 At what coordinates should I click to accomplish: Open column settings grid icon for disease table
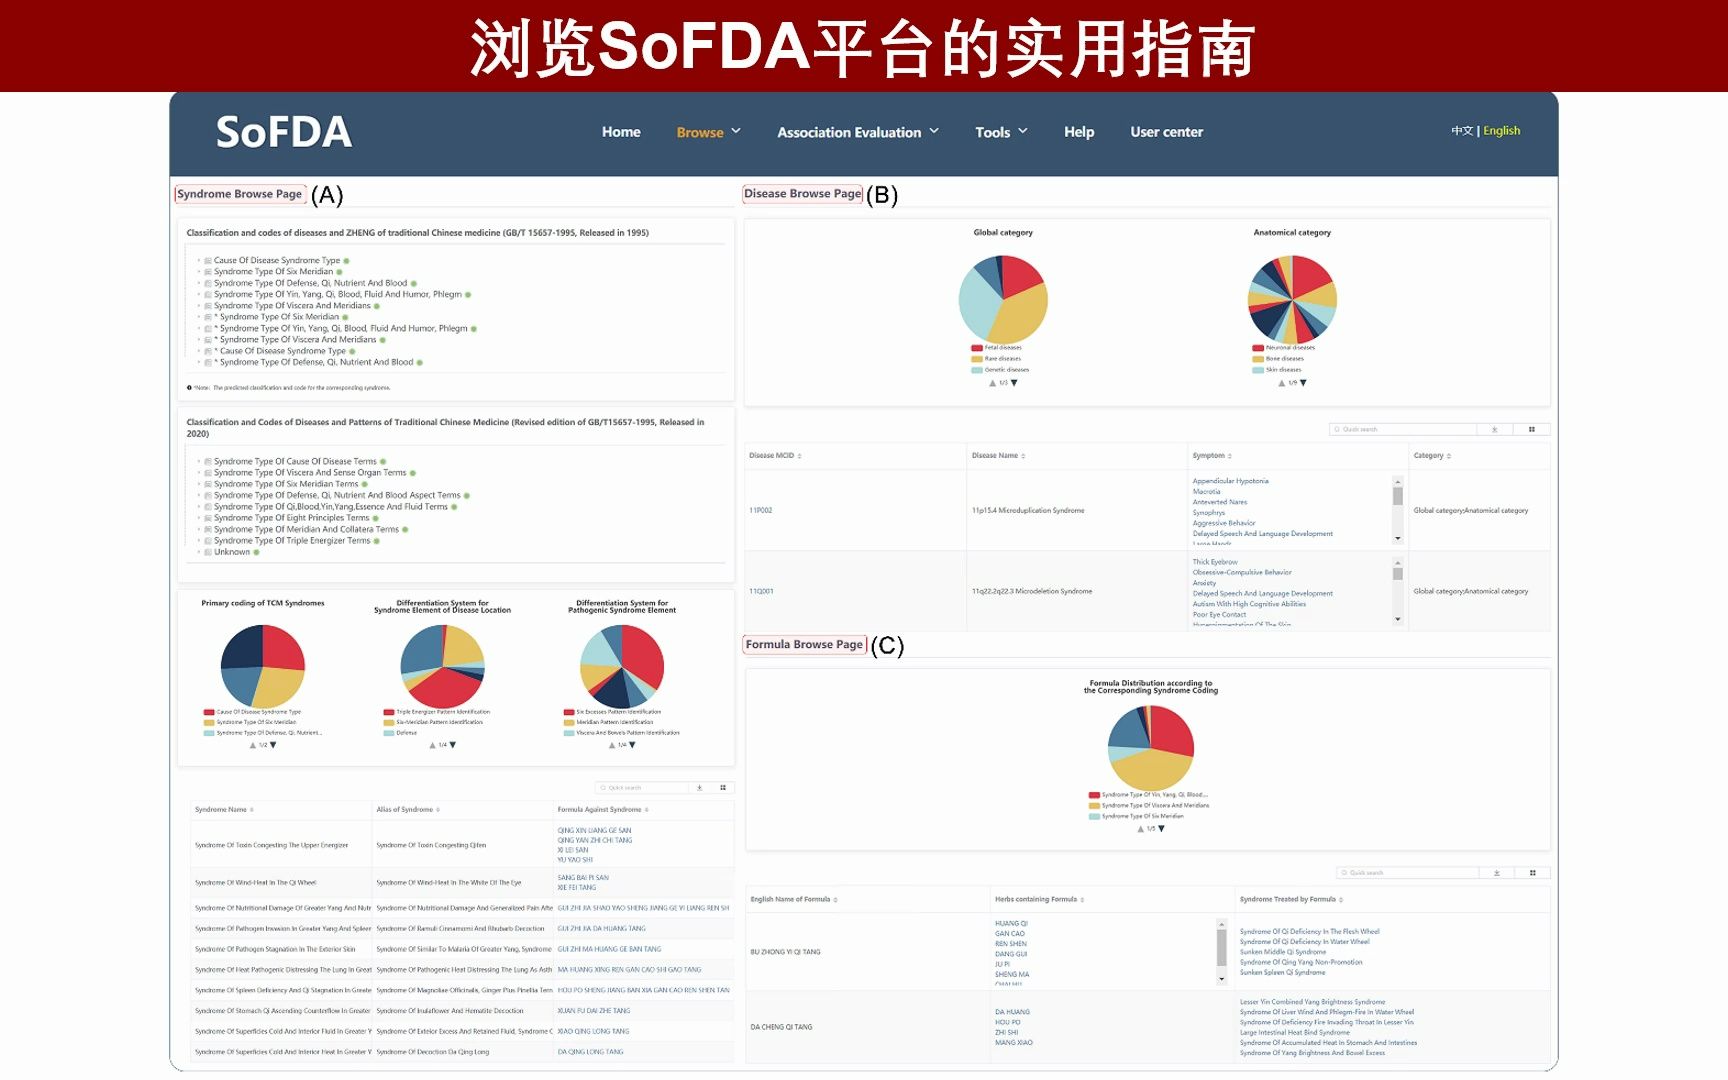[1531, 429]
